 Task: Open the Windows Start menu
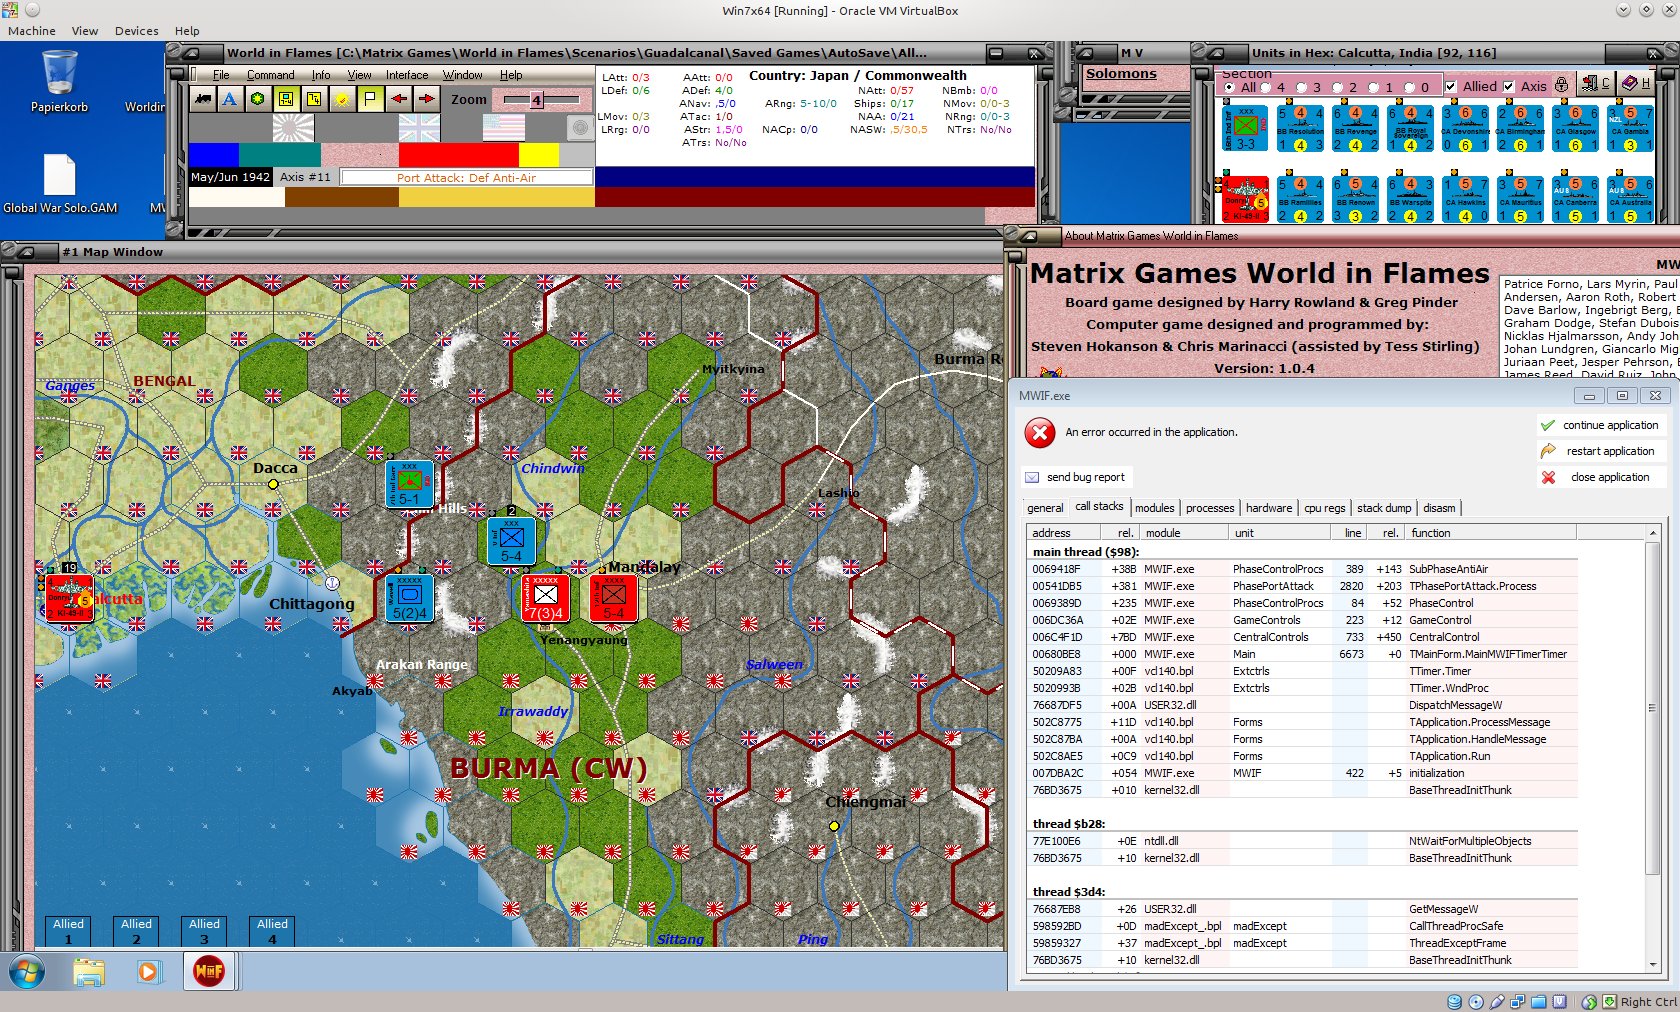point(27,971)
